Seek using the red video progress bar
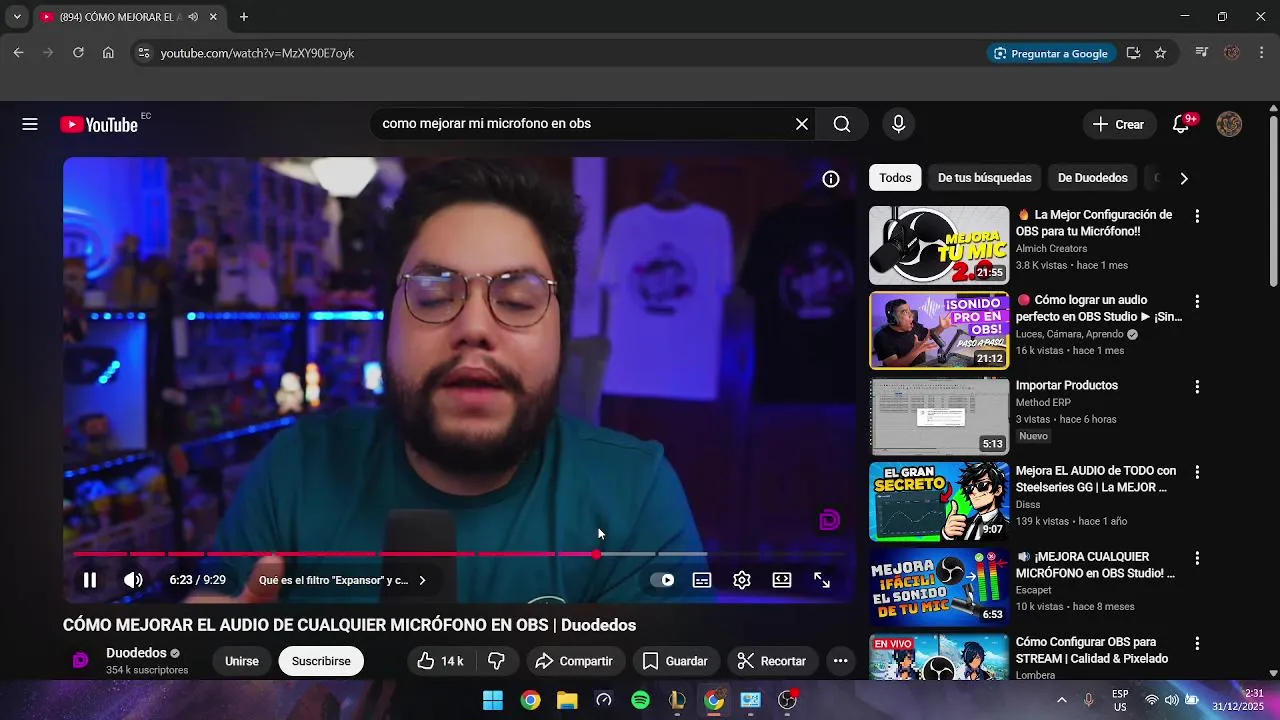 (460, 554)
